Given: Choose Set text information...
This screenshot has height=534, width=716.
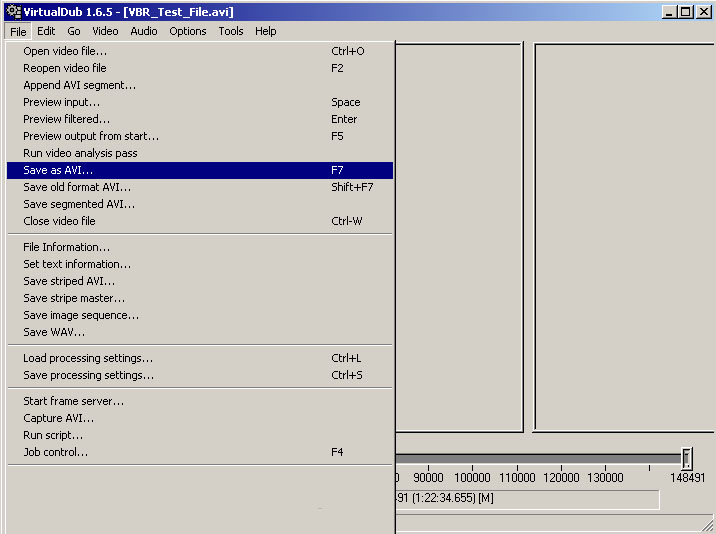Looking at the screenshot, I should tap(200, 264).
